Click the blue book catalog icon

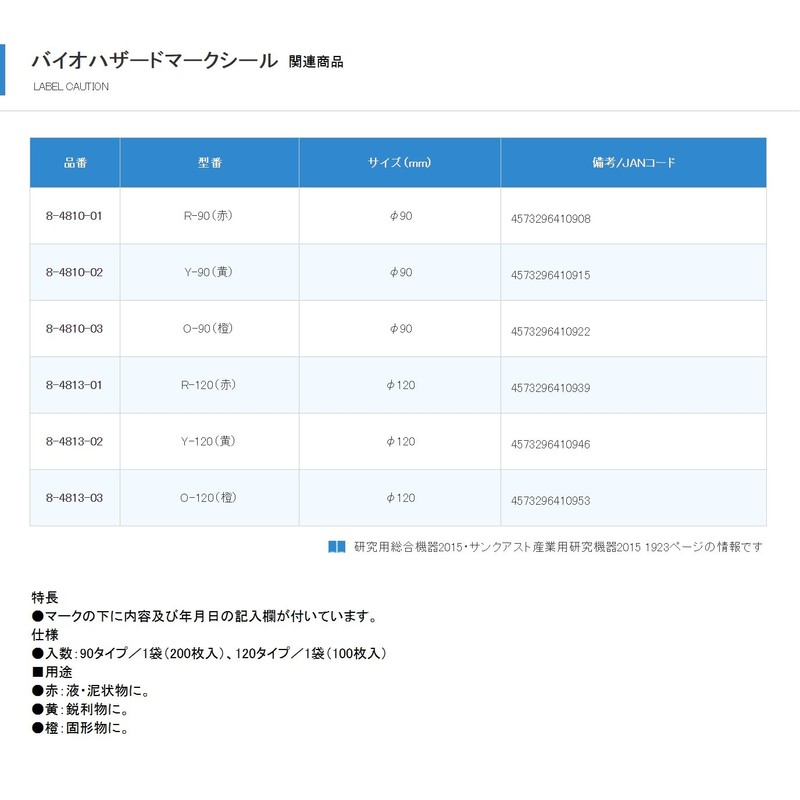pyautogui.click(x=336, y=547)
